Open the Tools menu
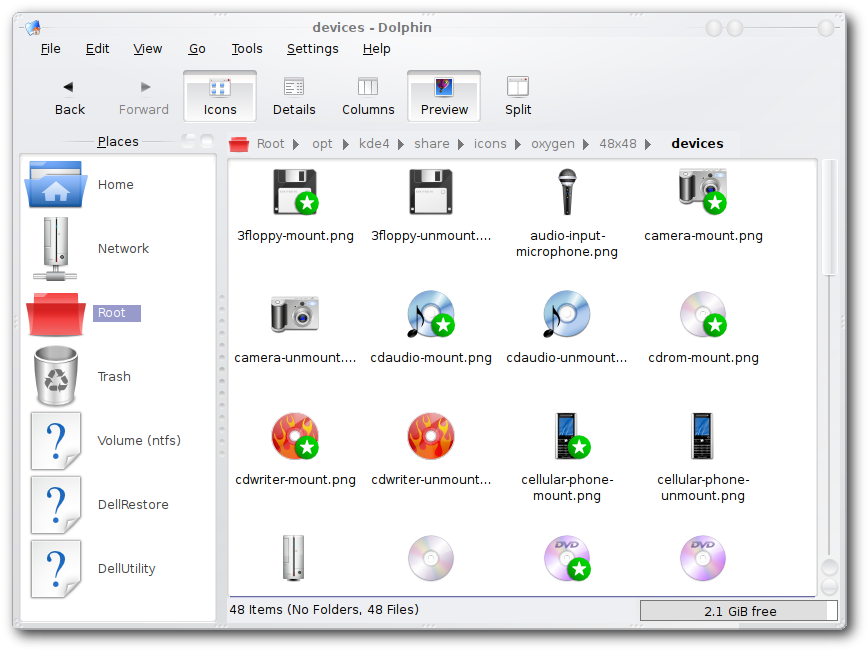Viewport: 868px width, 651px height. (x=246, y=48)
